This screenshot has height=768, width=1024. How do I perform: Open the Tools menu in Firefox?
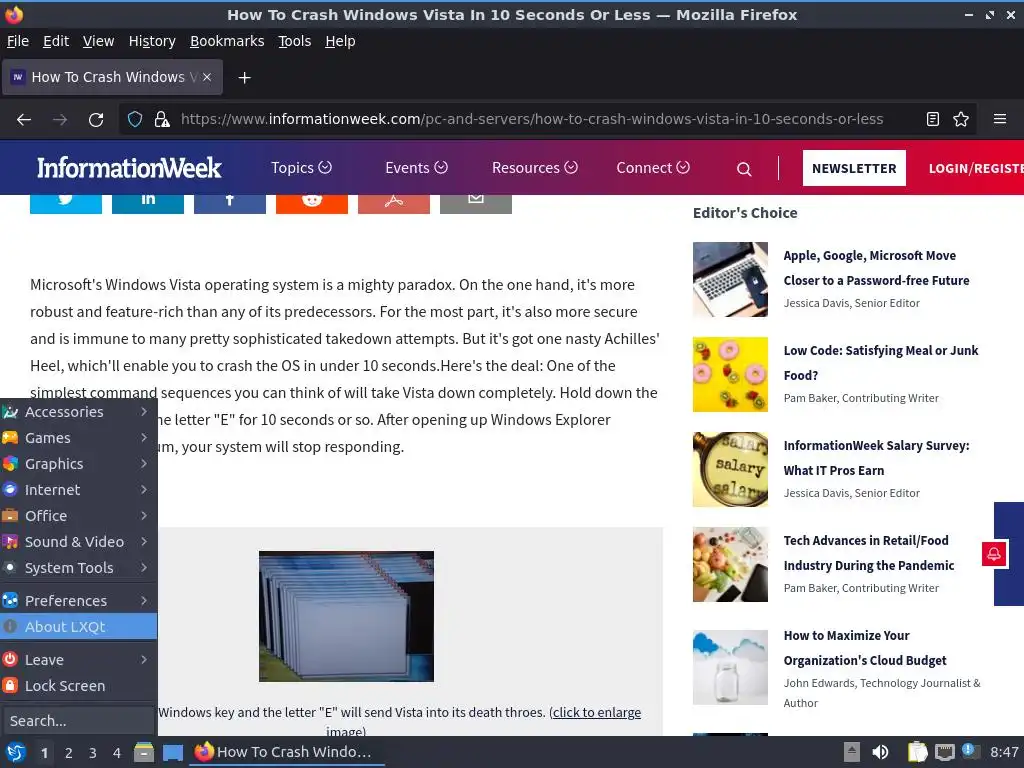tap(295, 41)
